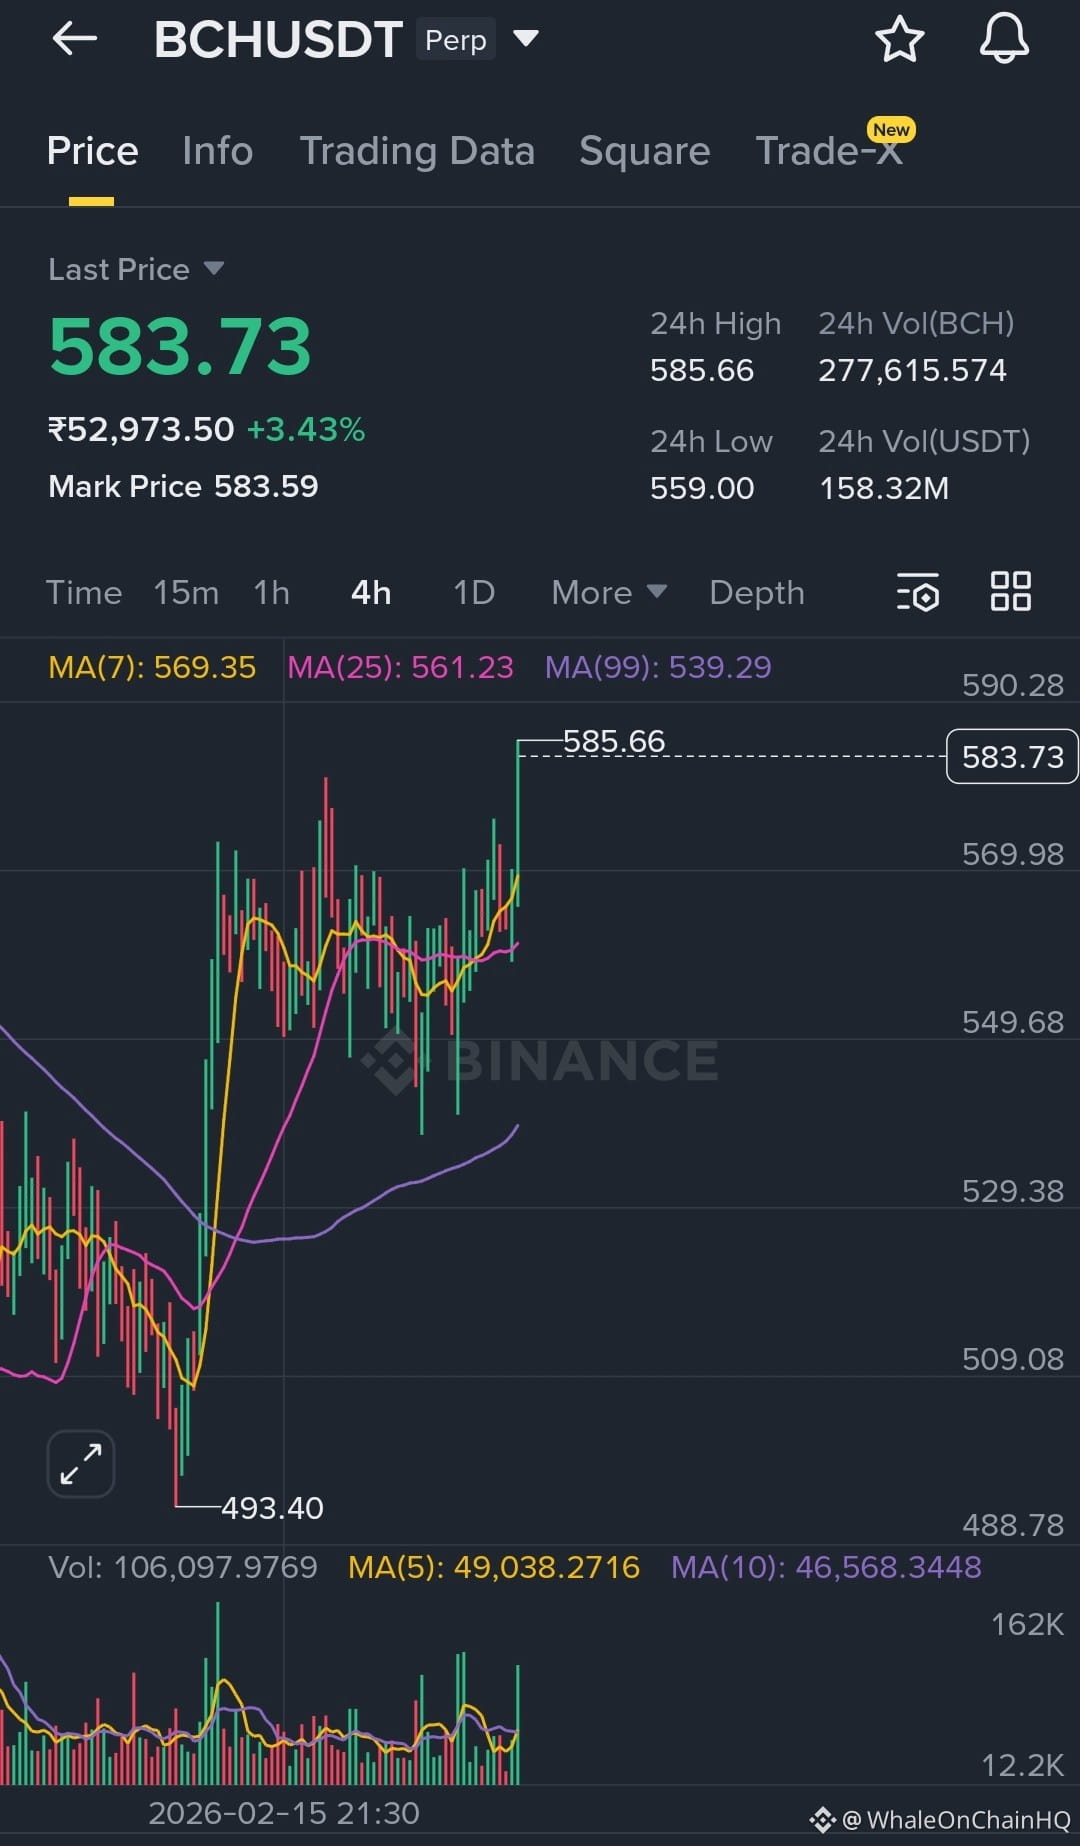The image size is (1080, 1846).
Task: Tap the MA(99): 539.29 indicator label
Action: pos(658,667)
